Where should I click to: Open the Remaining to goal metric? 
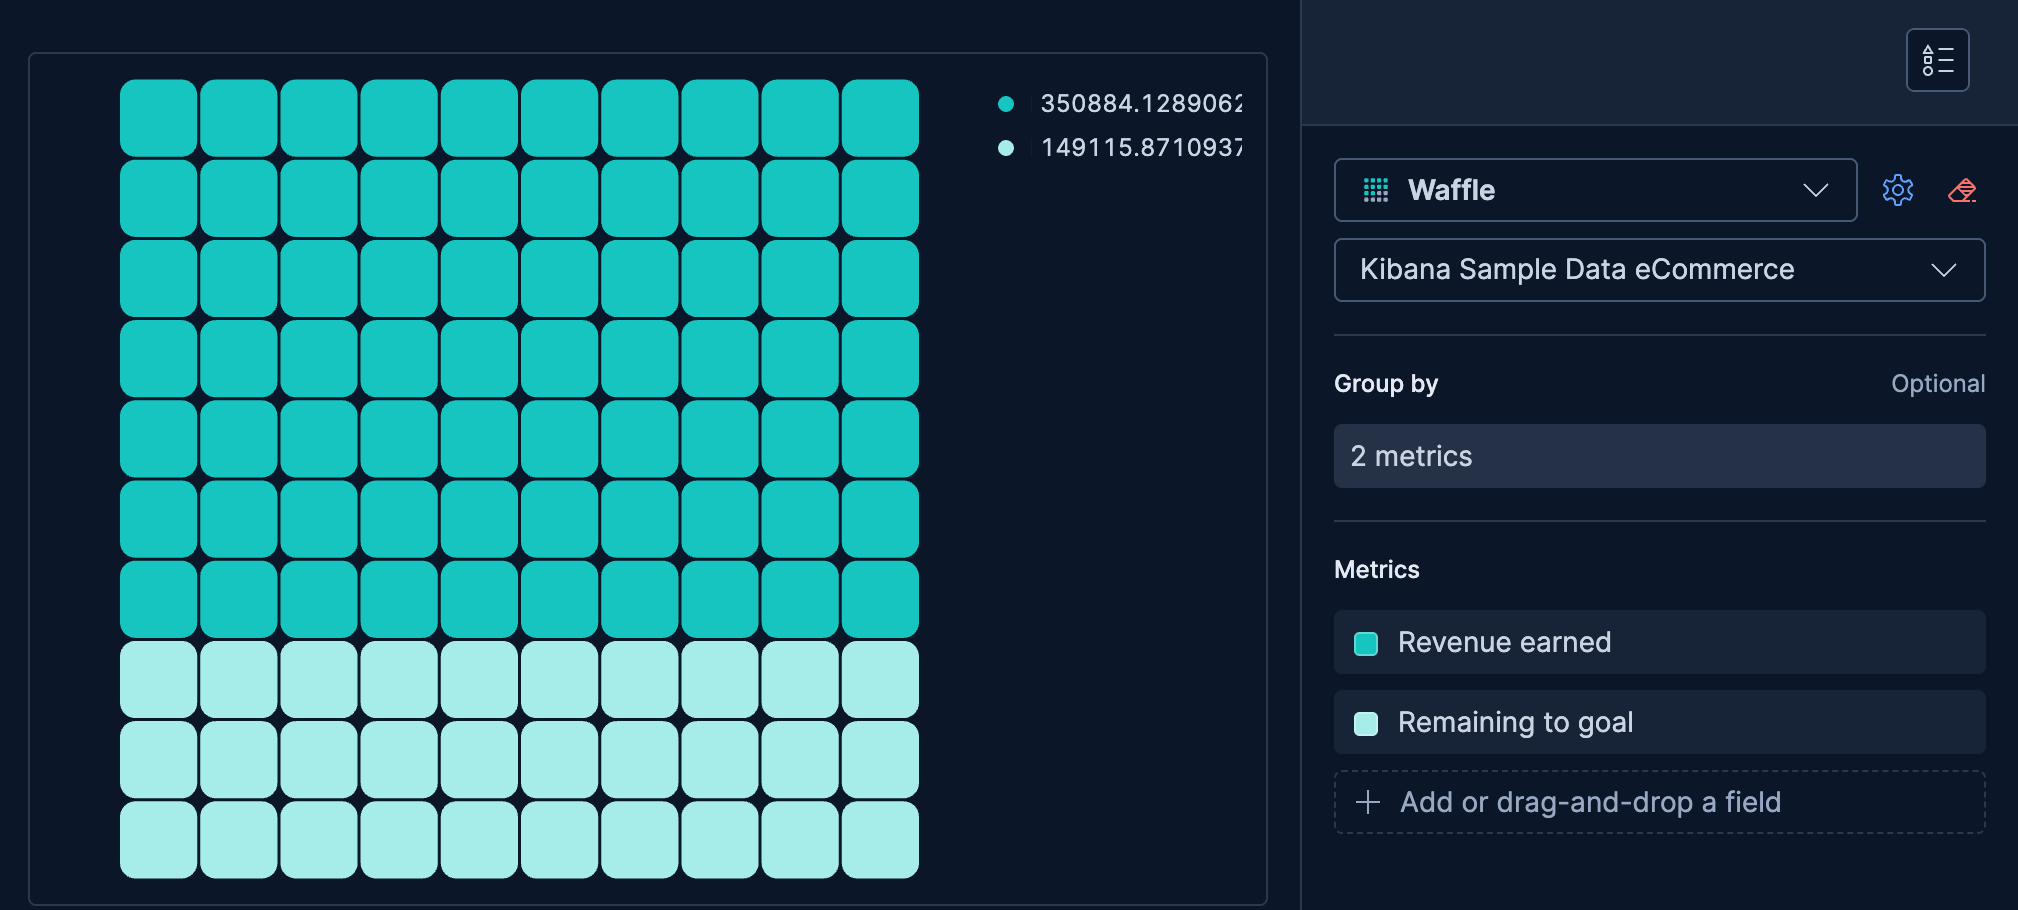(1515, 722)
